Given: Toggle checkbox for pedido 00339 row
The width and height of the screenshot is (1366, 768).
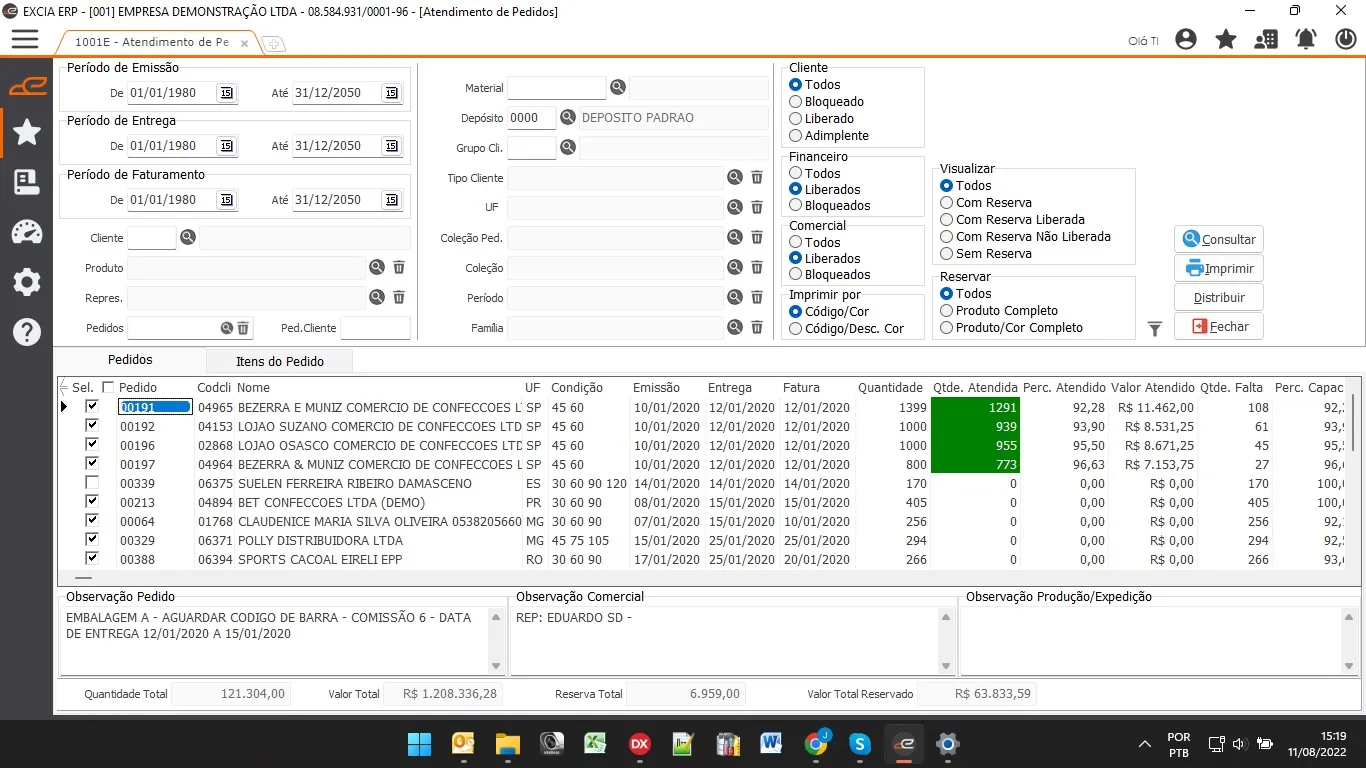Looking at the screenshot, I should coord(92,483).
